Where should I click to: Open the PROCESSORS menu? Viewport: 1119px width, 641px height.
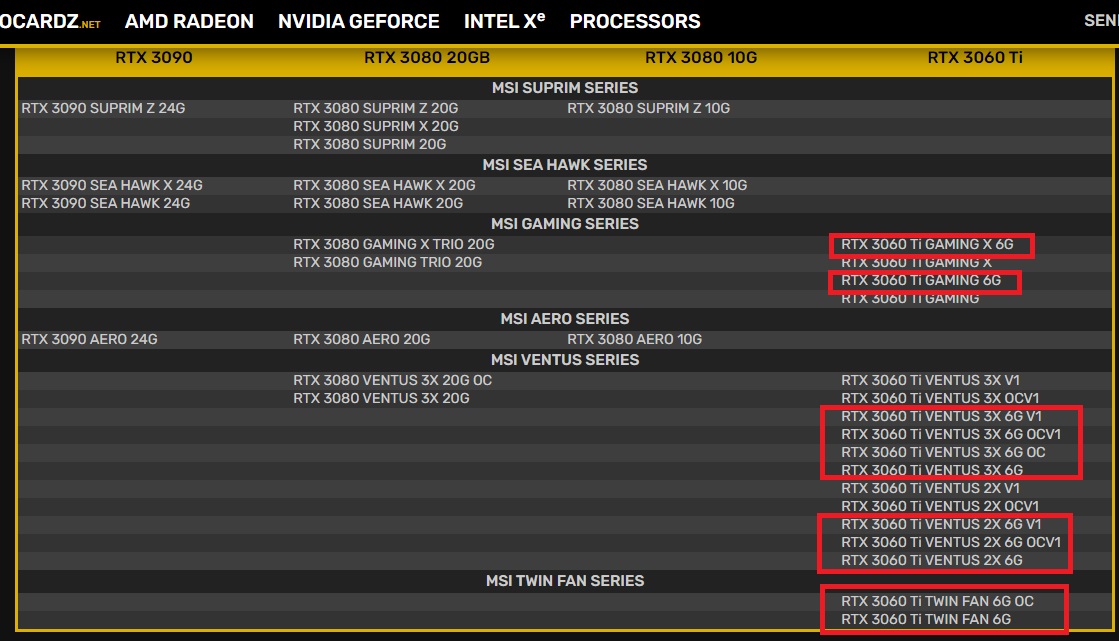click(635, 21)
